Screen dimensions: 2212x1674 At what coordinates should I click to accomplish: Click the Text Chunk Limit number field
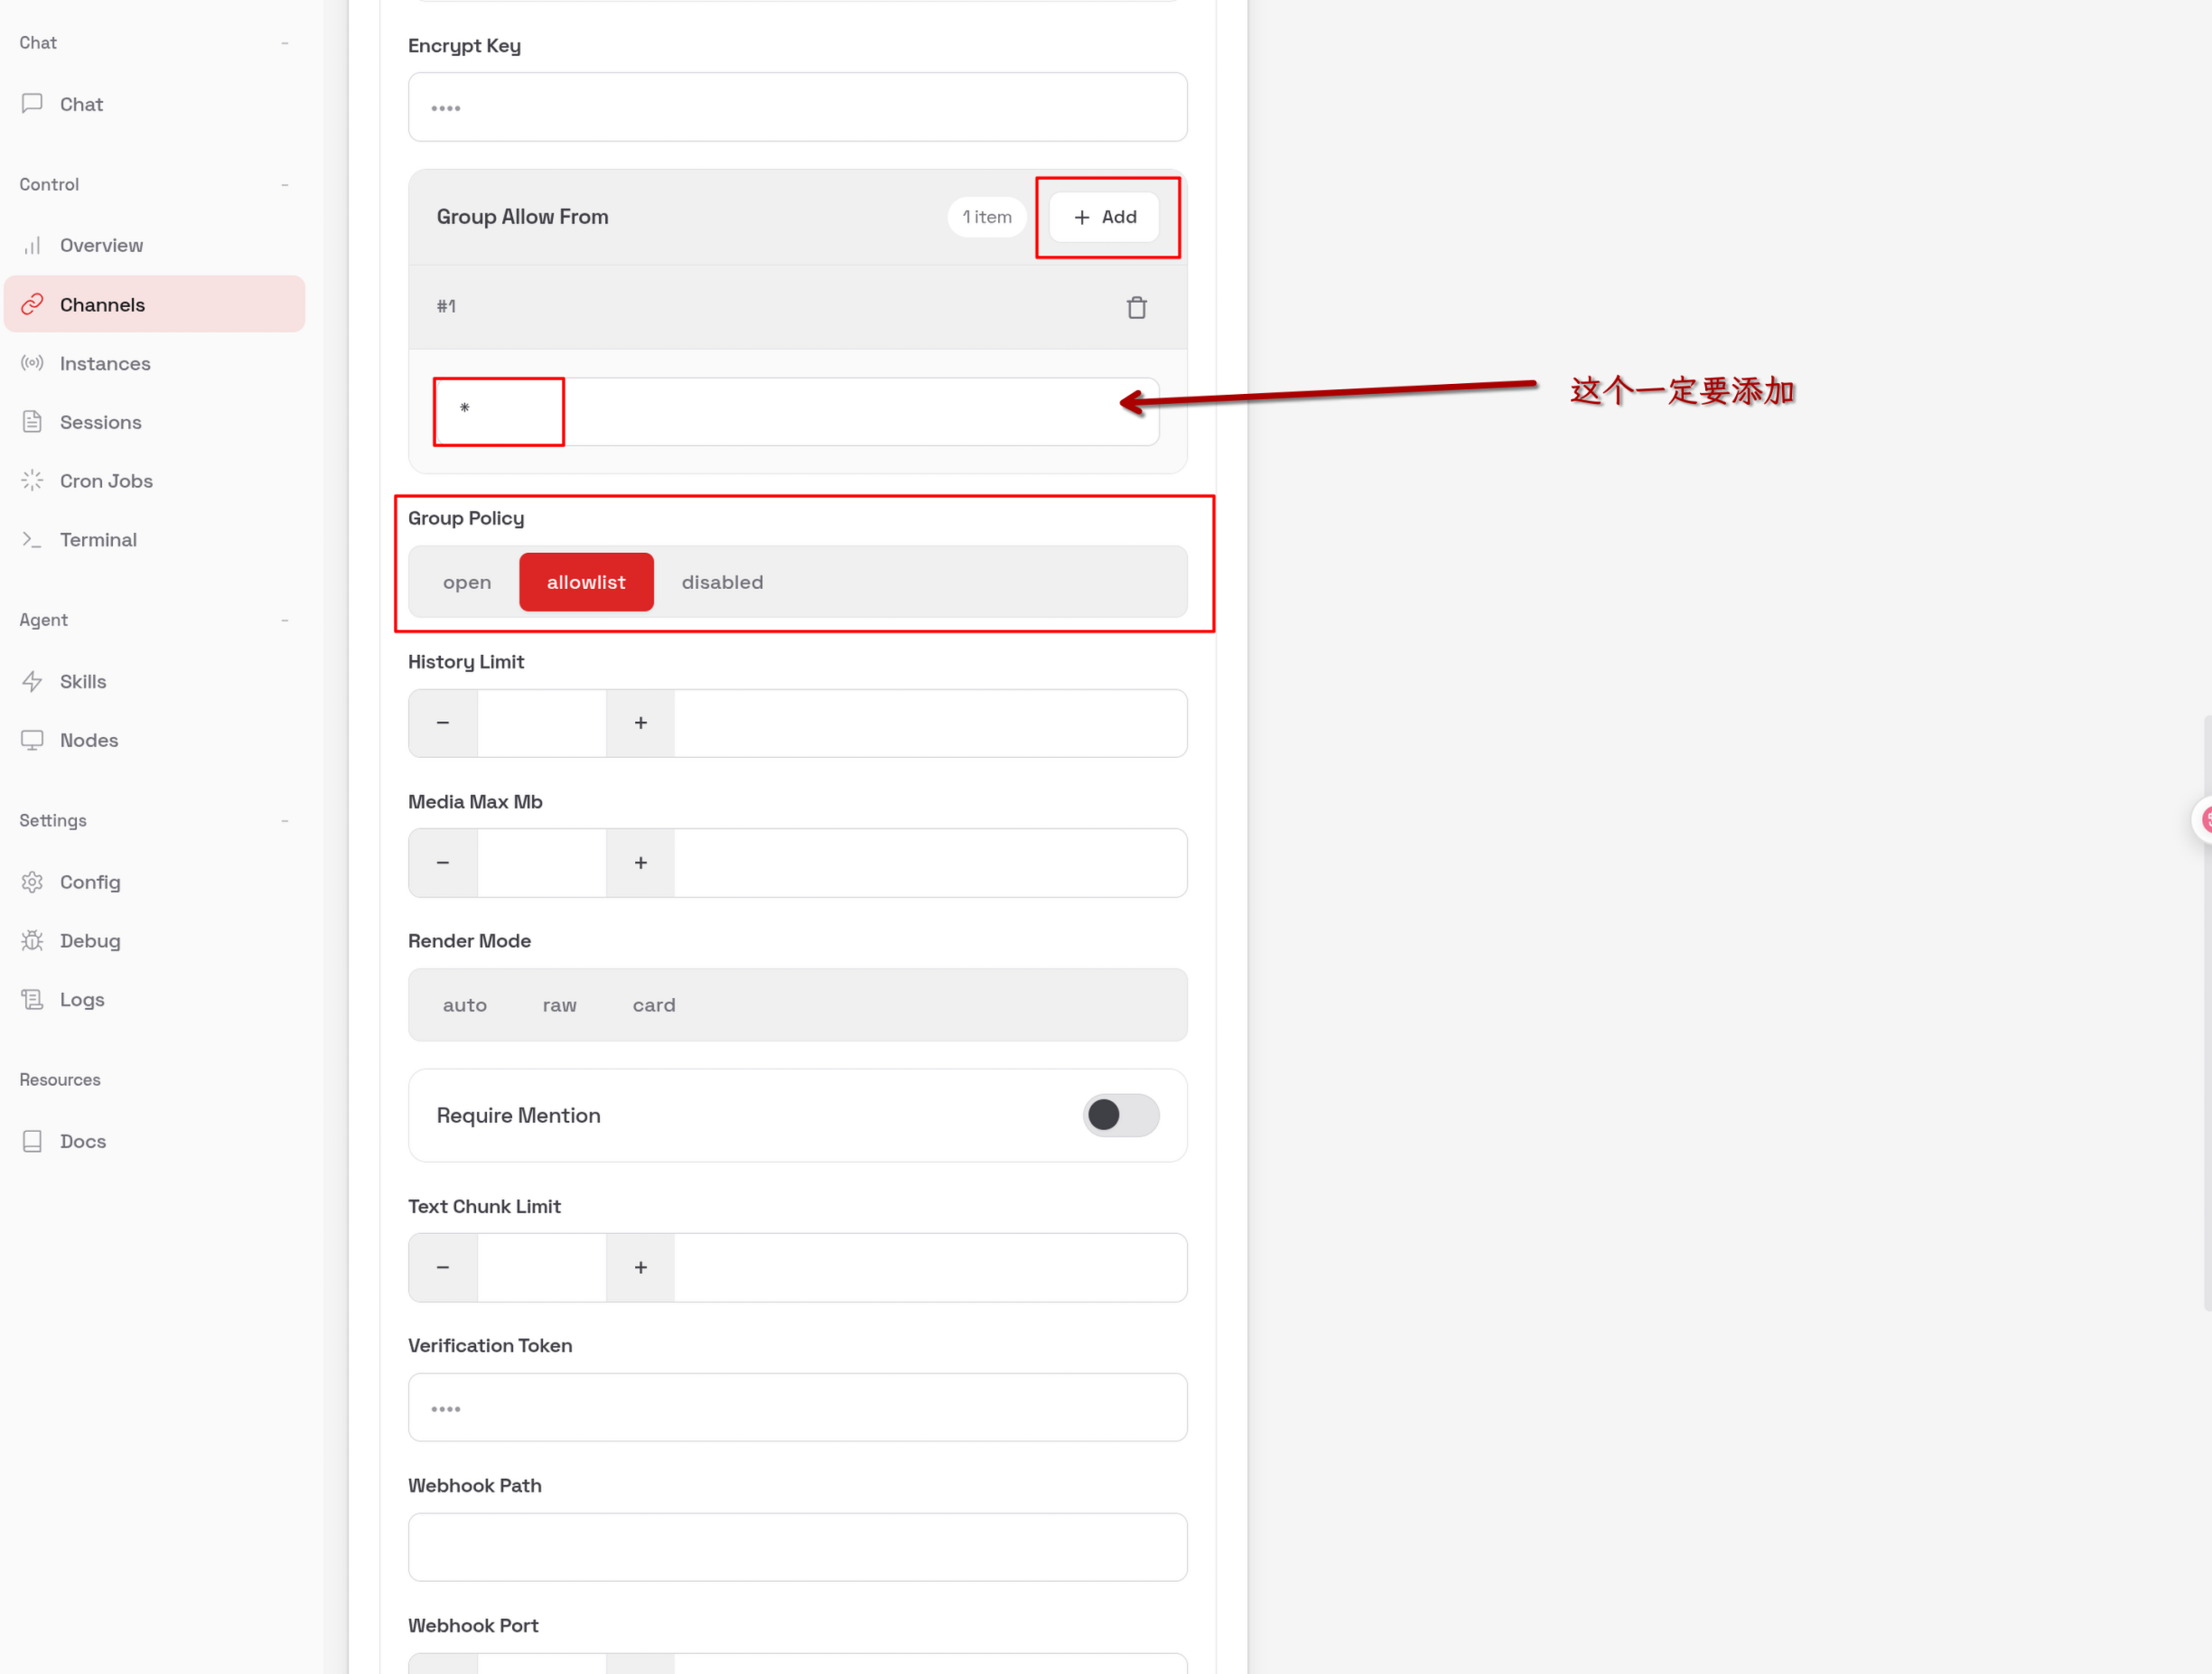542,1267
